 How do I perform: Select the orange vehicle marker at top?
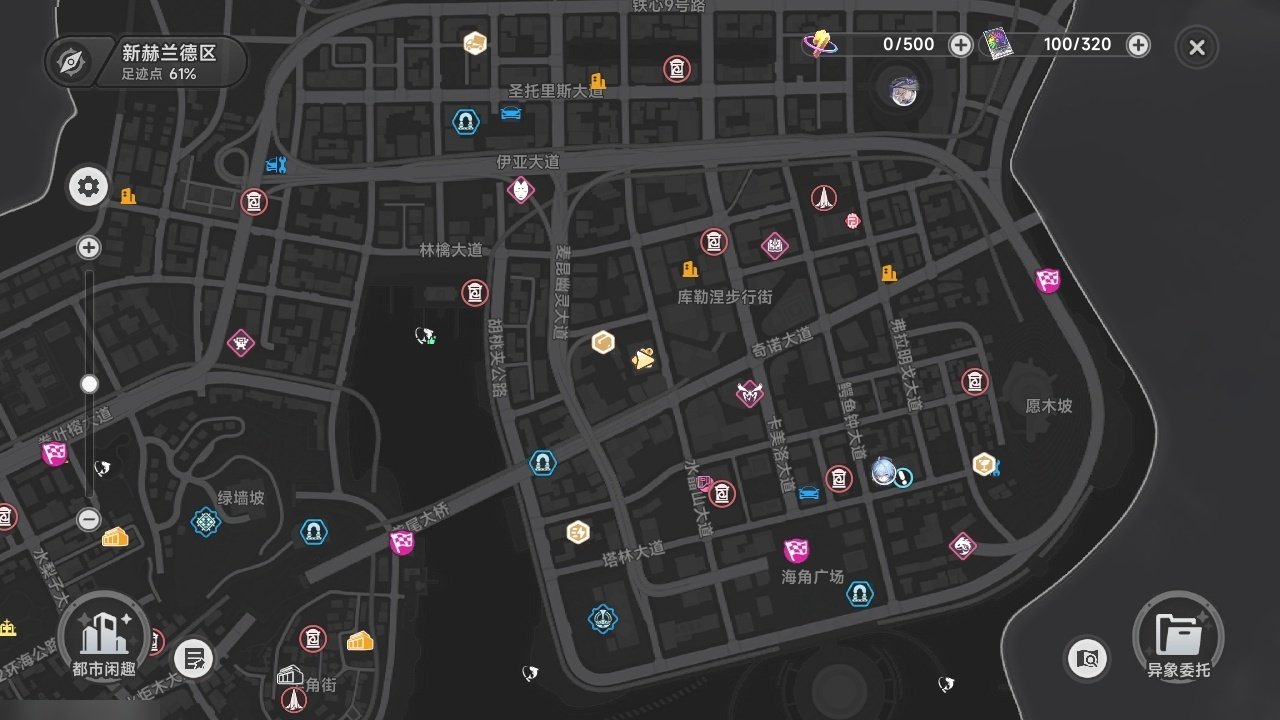475,43
